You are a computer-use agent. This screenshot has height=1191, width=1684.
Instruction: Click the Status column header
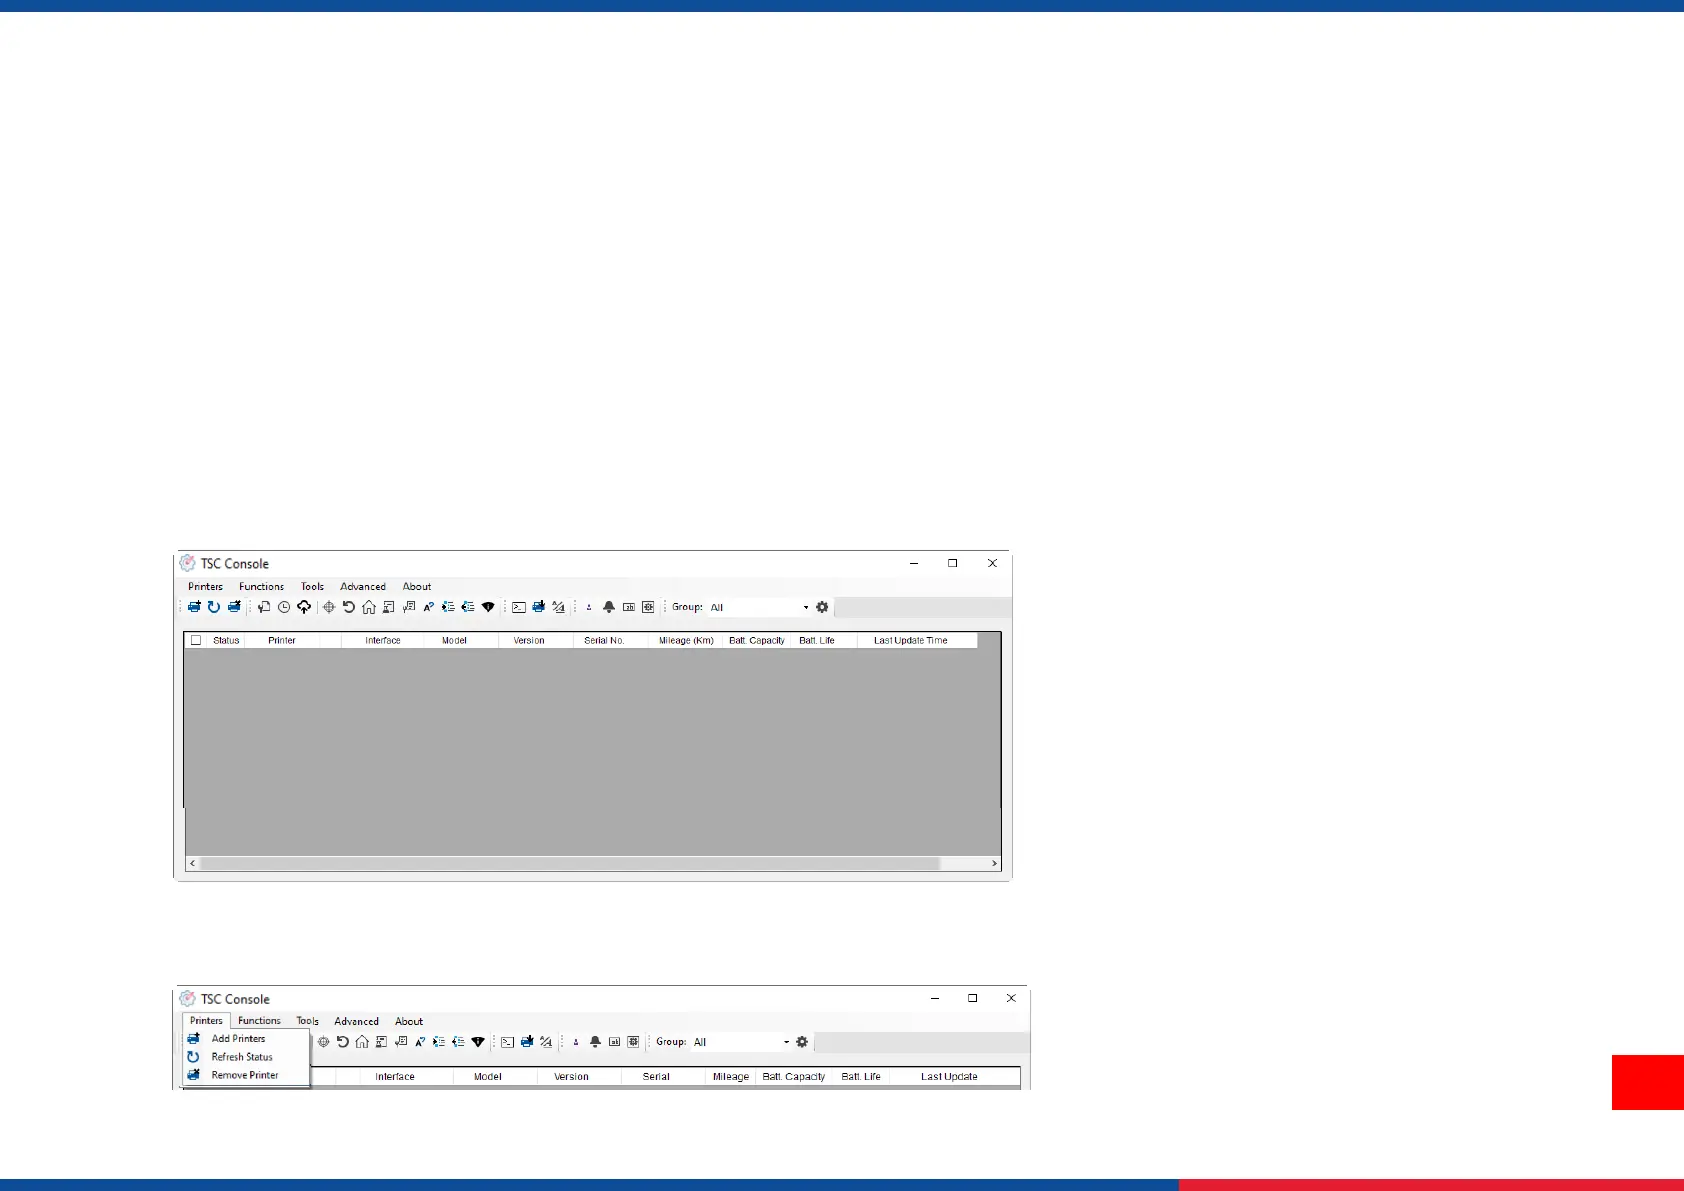coord(226,640)
